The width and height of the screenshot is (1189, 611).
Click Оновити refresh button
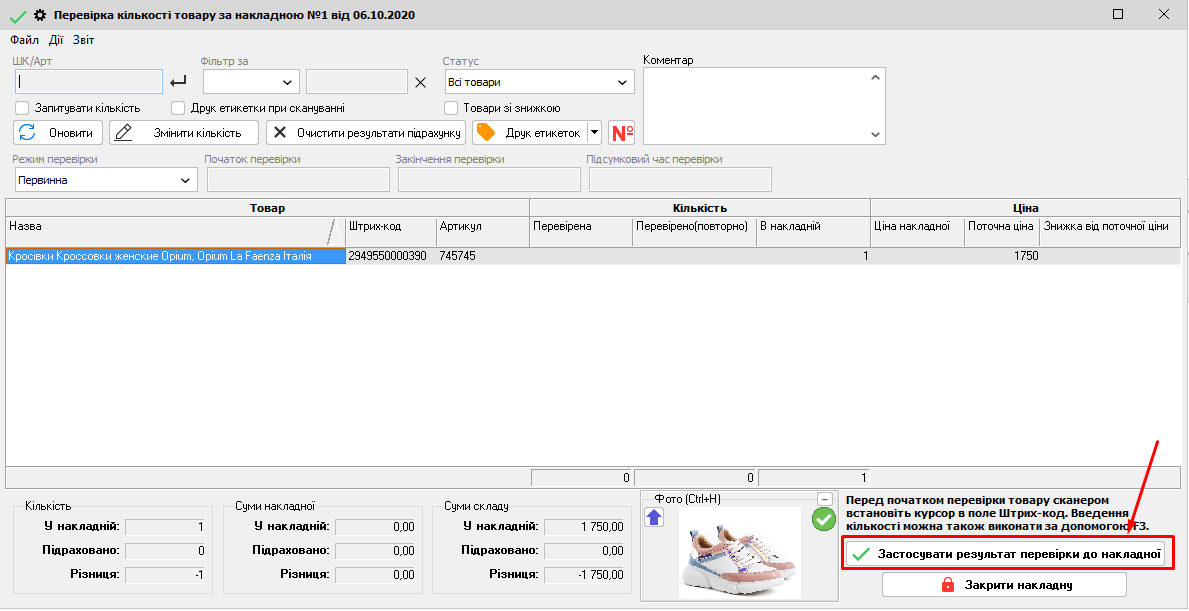(58, 133)
